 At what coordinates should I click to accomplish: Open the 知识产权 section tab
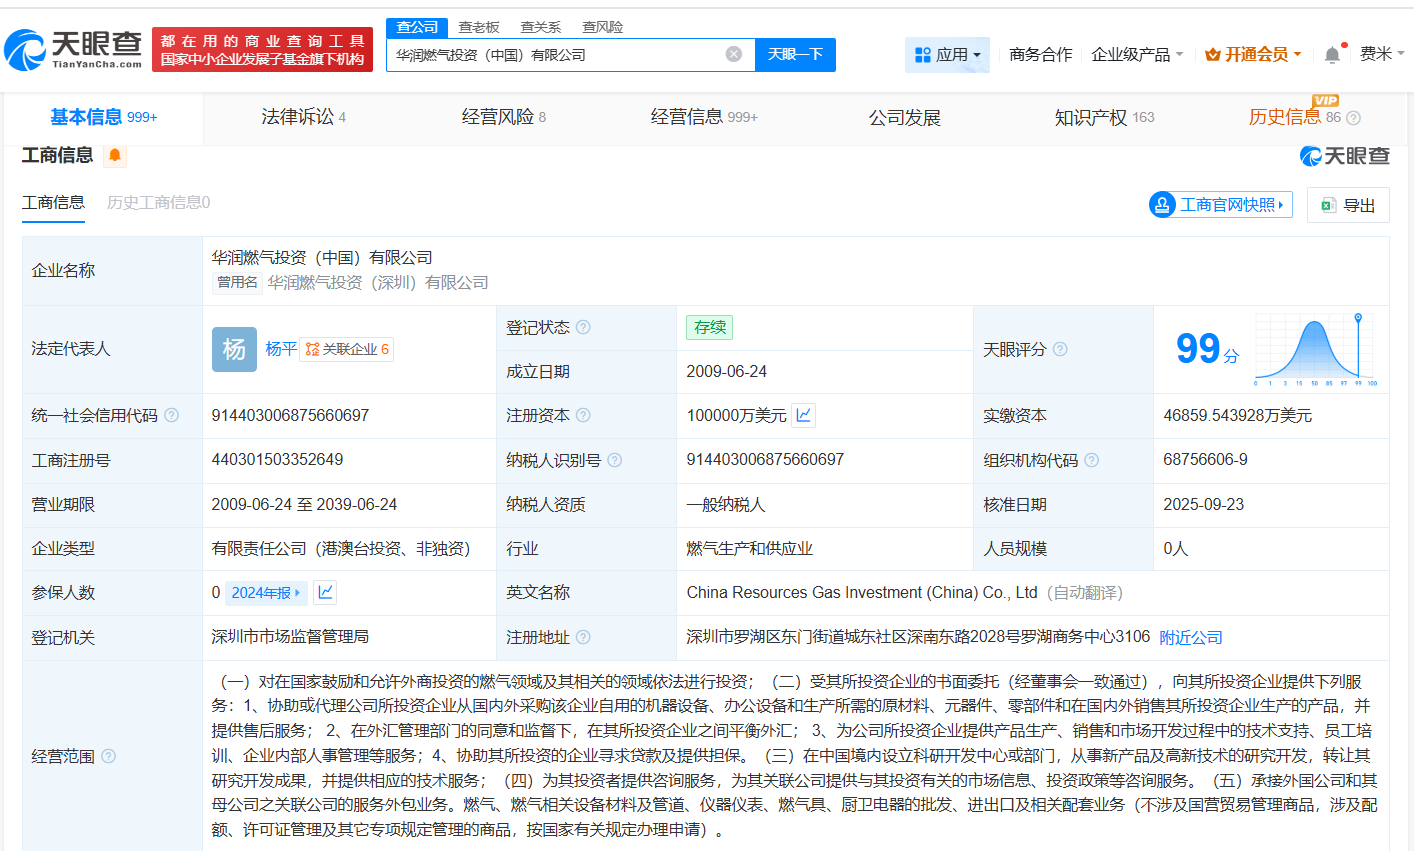point(1089,117)
